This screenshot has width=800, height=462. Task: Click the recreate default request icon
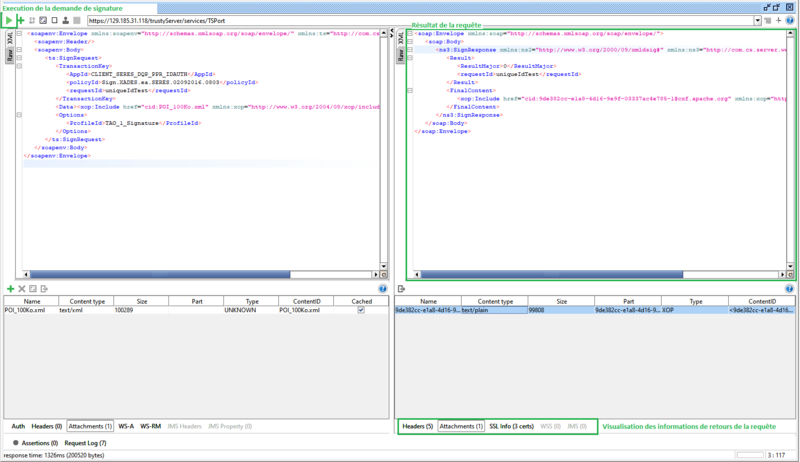click(43, 20)
